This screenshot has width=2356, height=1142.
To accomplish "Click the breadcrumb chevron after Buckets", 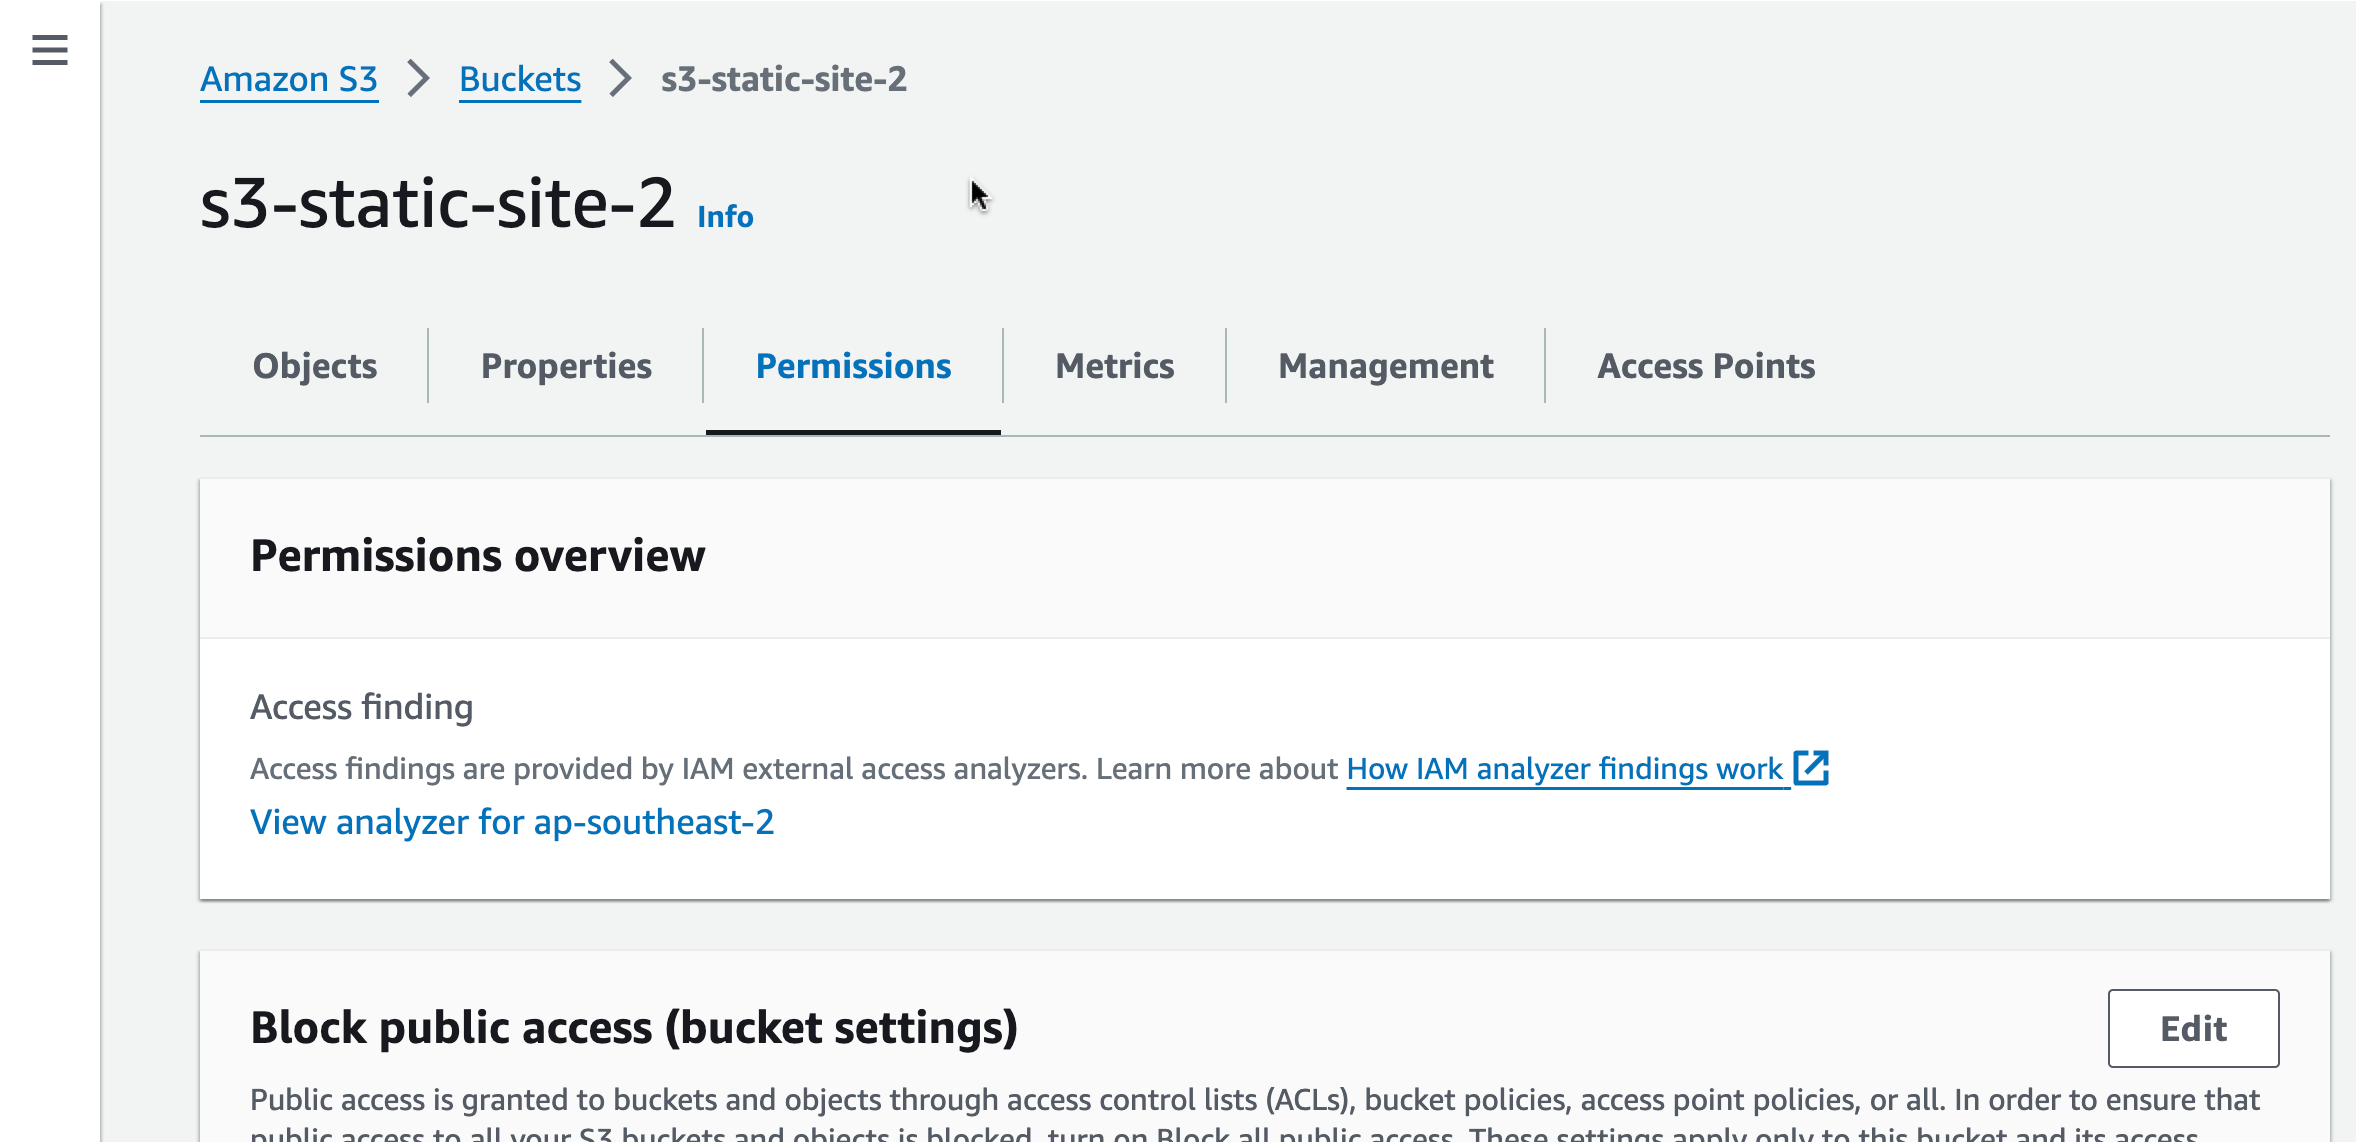I will [x=621, y=79].
